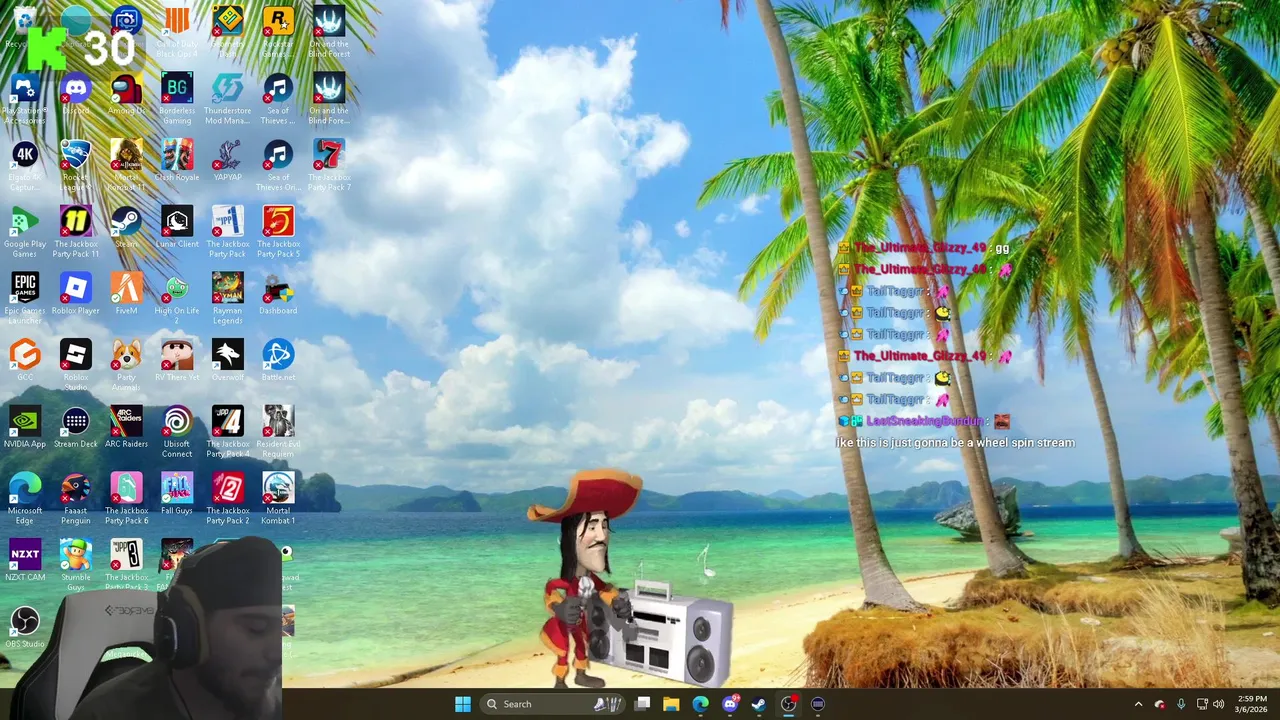Open Steam from the taskbar

(759, 704)
